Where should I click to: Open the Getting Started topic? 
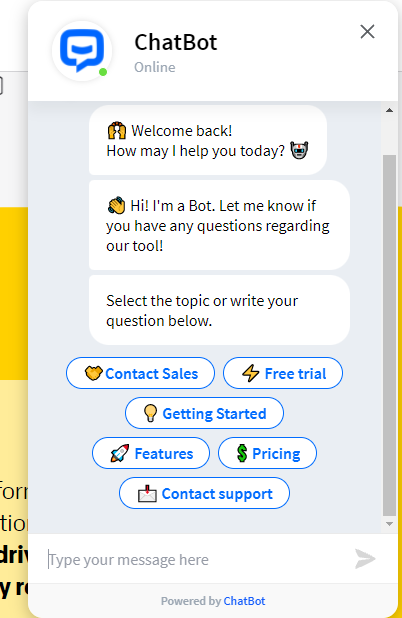tap(204, 413)
